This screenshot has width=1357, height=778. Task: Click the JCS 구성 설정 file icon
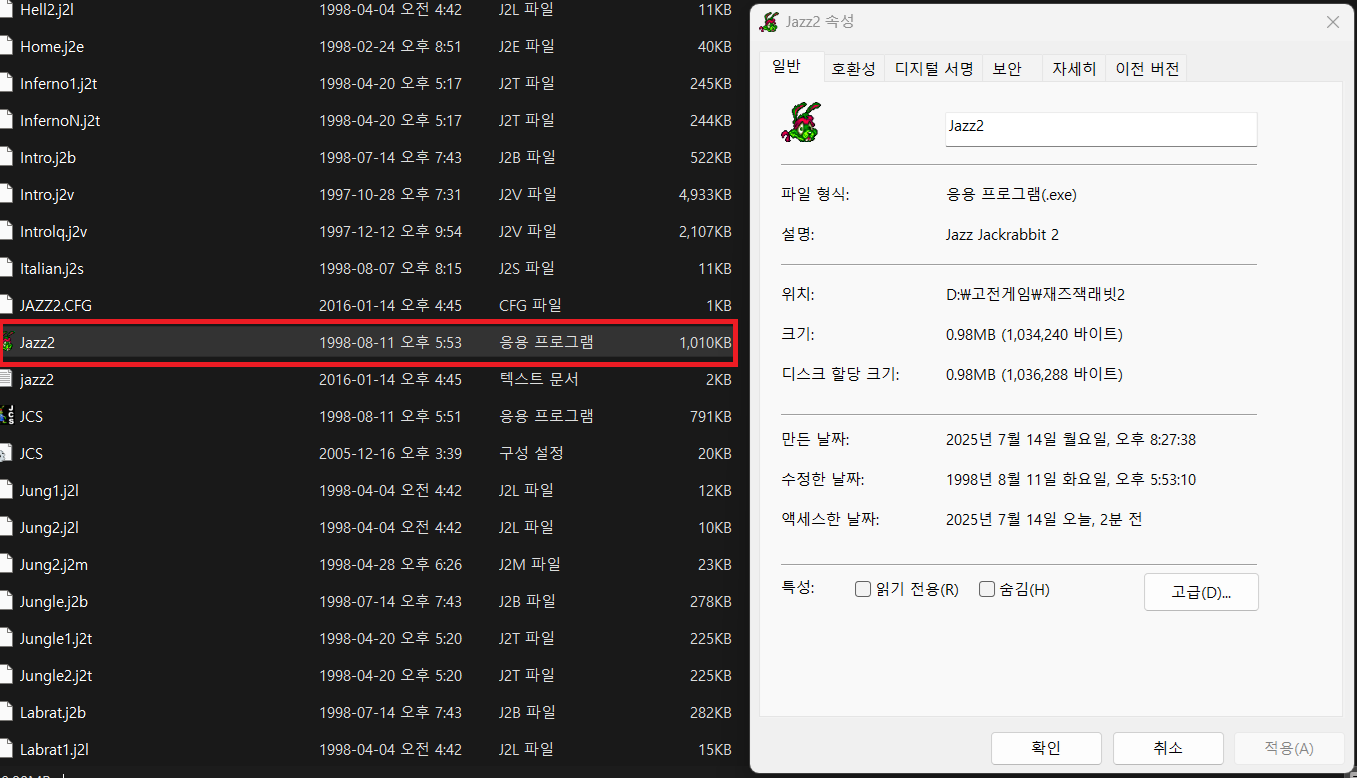point(8,453)
